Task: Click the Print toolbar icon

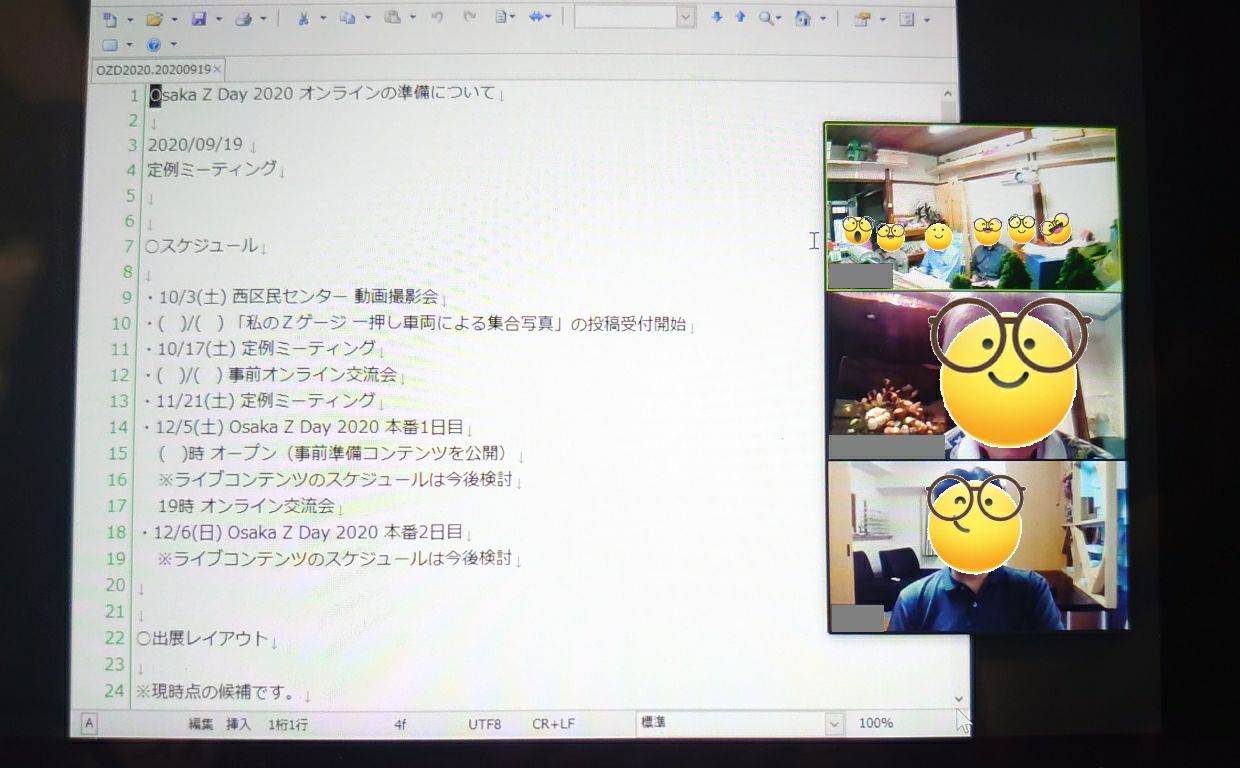Action: click(x=243, y=19)
